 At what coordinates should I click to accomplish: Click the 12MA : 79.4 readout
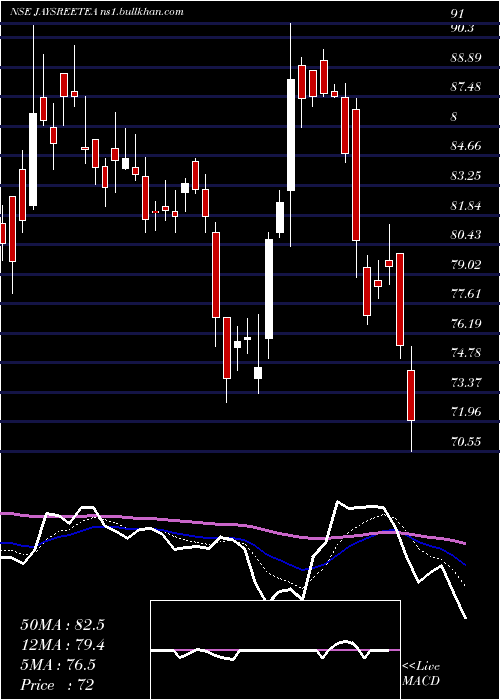pyautogui.click(x=62, y=645)
